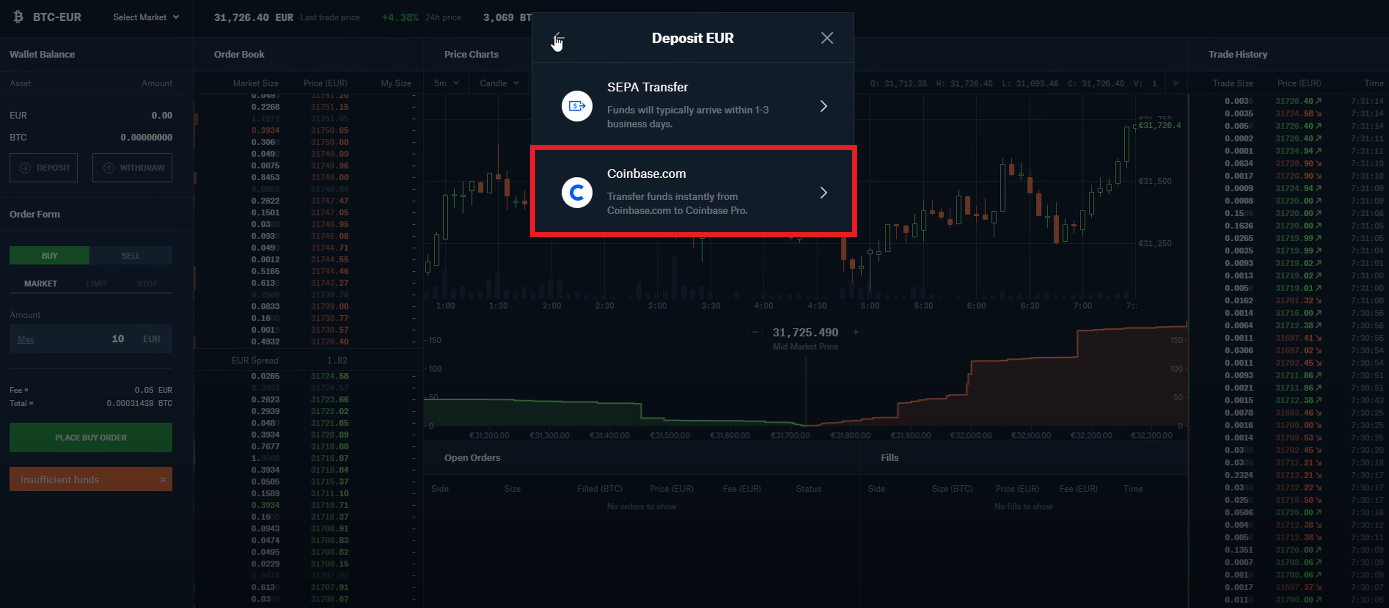
Task: Click the My Size column header in Order Book
Action: (396, 83)
